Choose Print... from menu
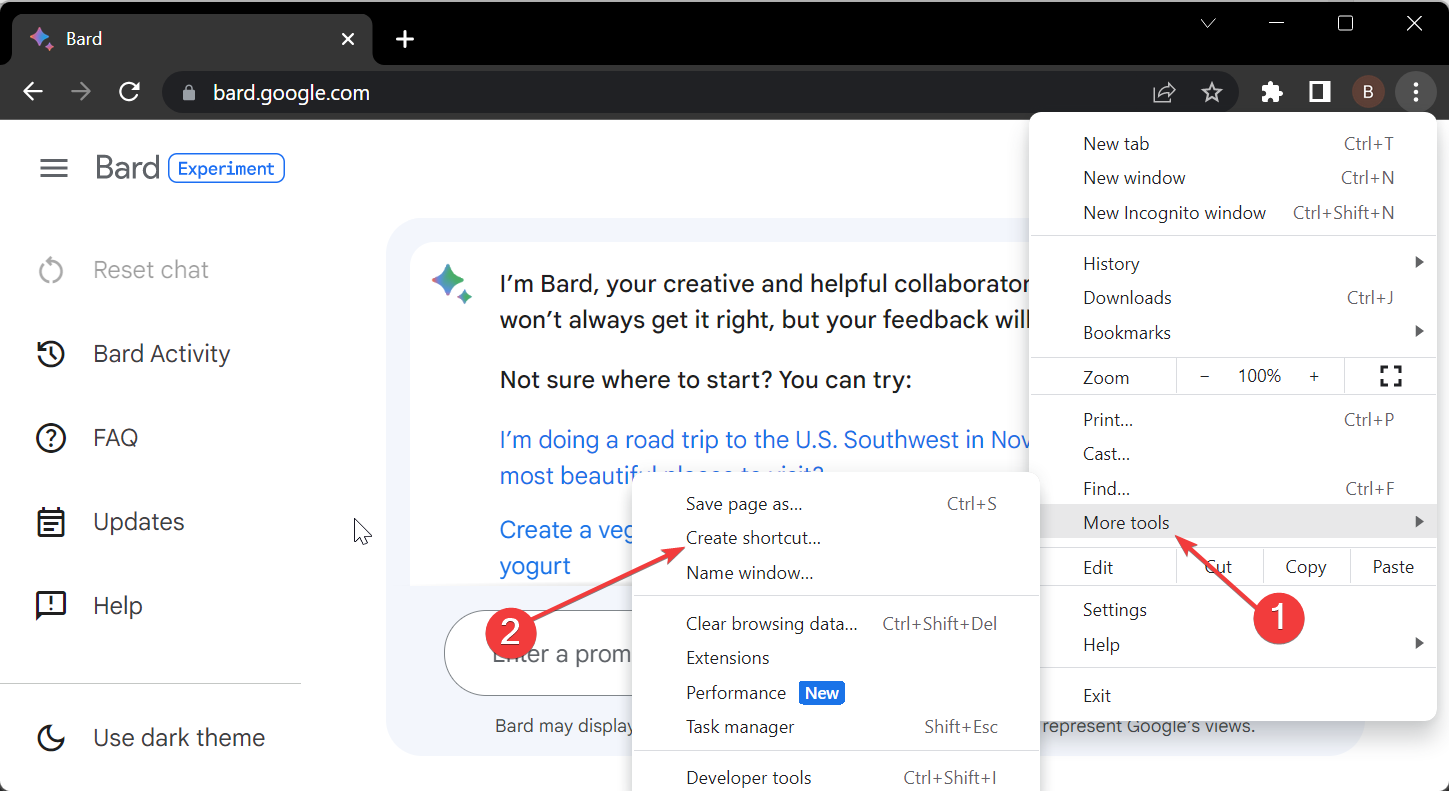Image resolution: width=1449 pixels, height=791 pixels. click(x=1233, y=420)
